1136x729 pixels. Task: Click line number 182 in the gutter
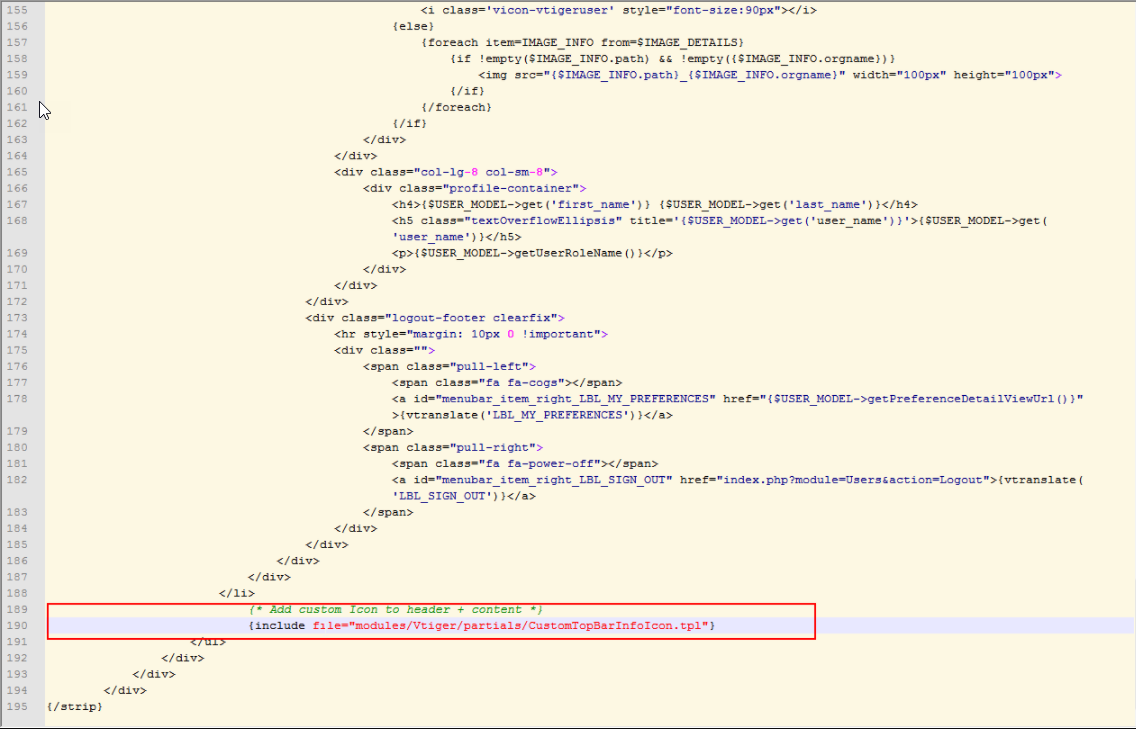point(16,480)
